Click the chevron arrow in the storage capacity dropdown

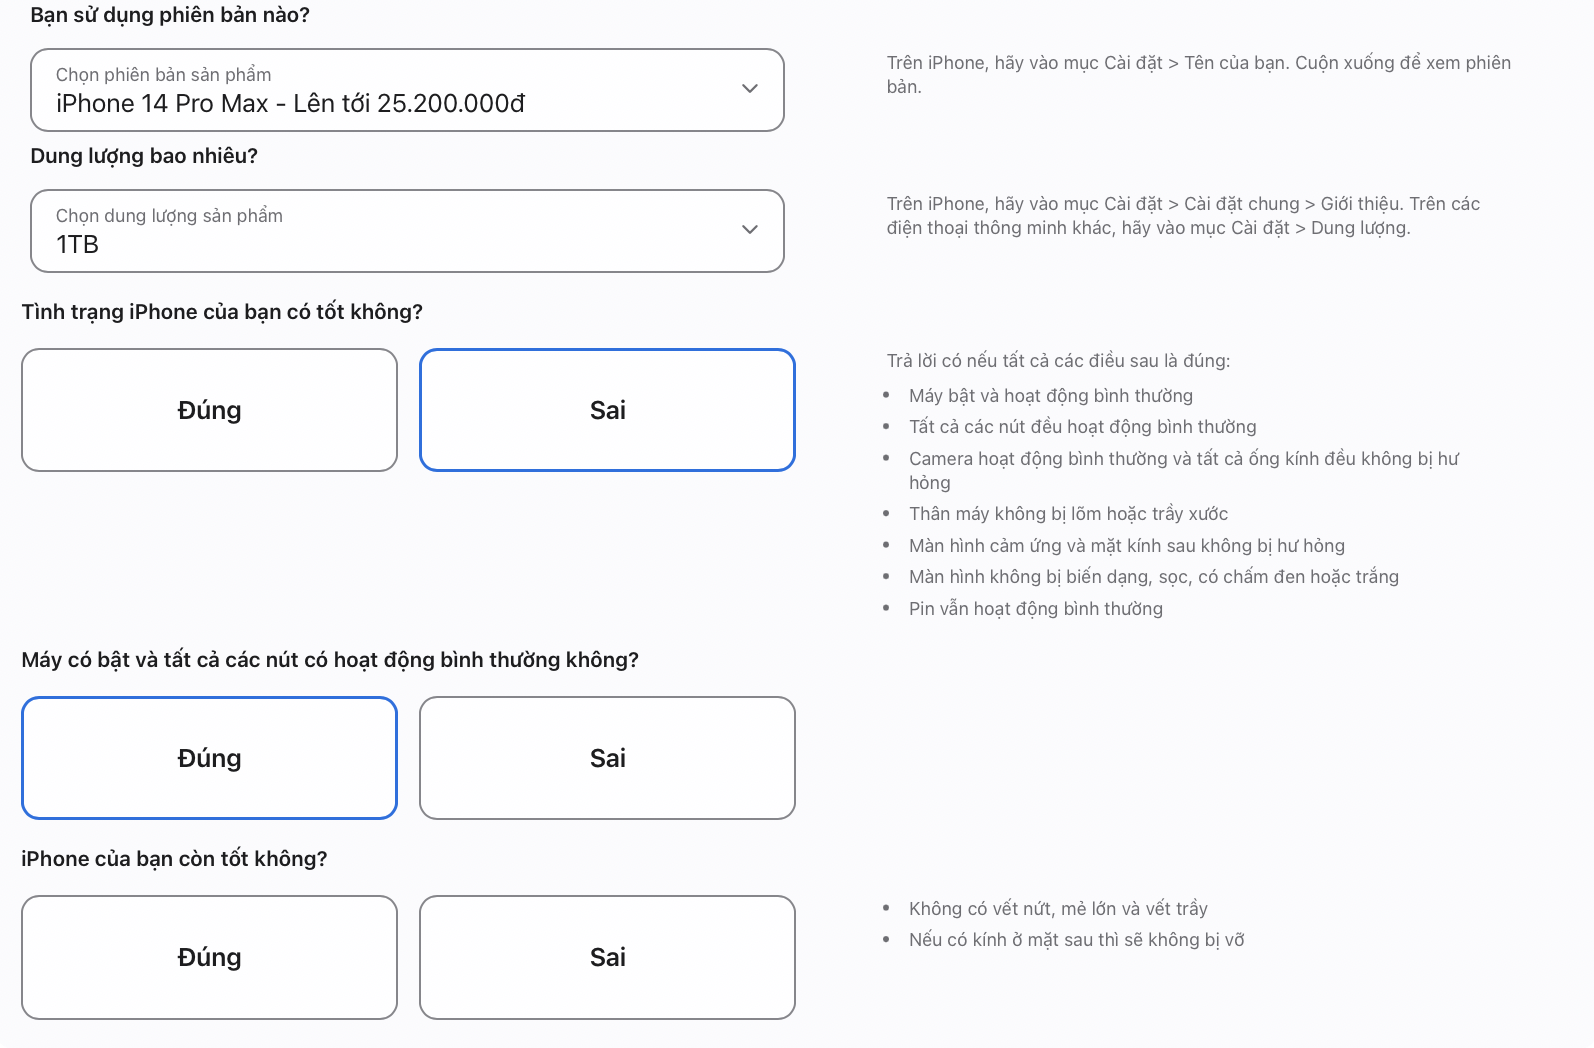pyautogui.click(x=750, y=230)
